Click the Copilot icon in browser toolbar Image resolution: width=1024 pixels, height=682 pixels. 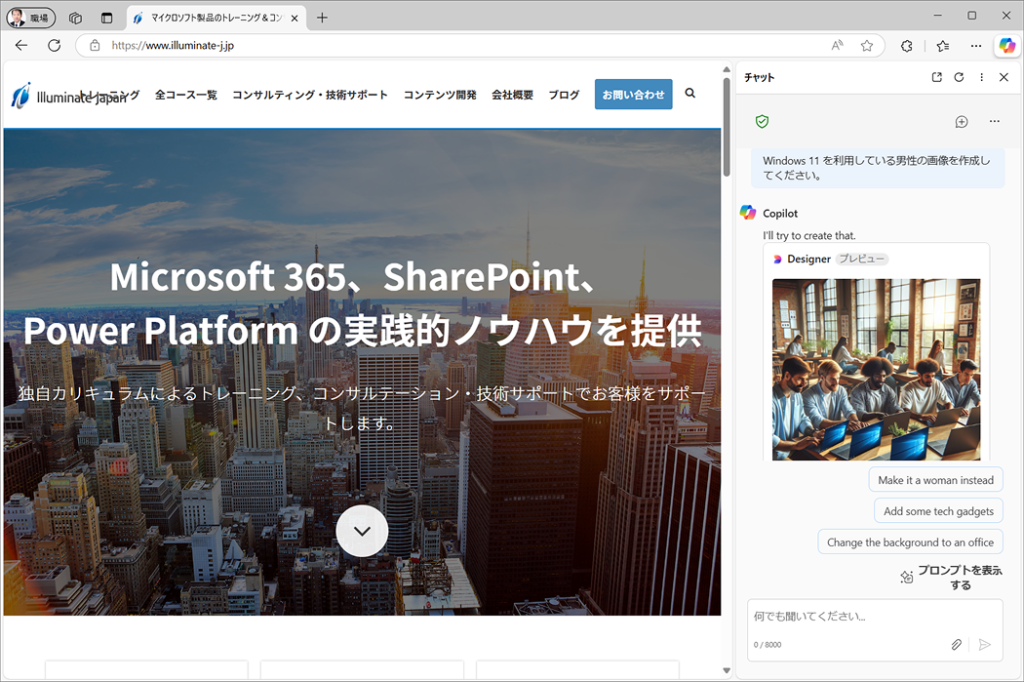click(x=1006, y=45)
